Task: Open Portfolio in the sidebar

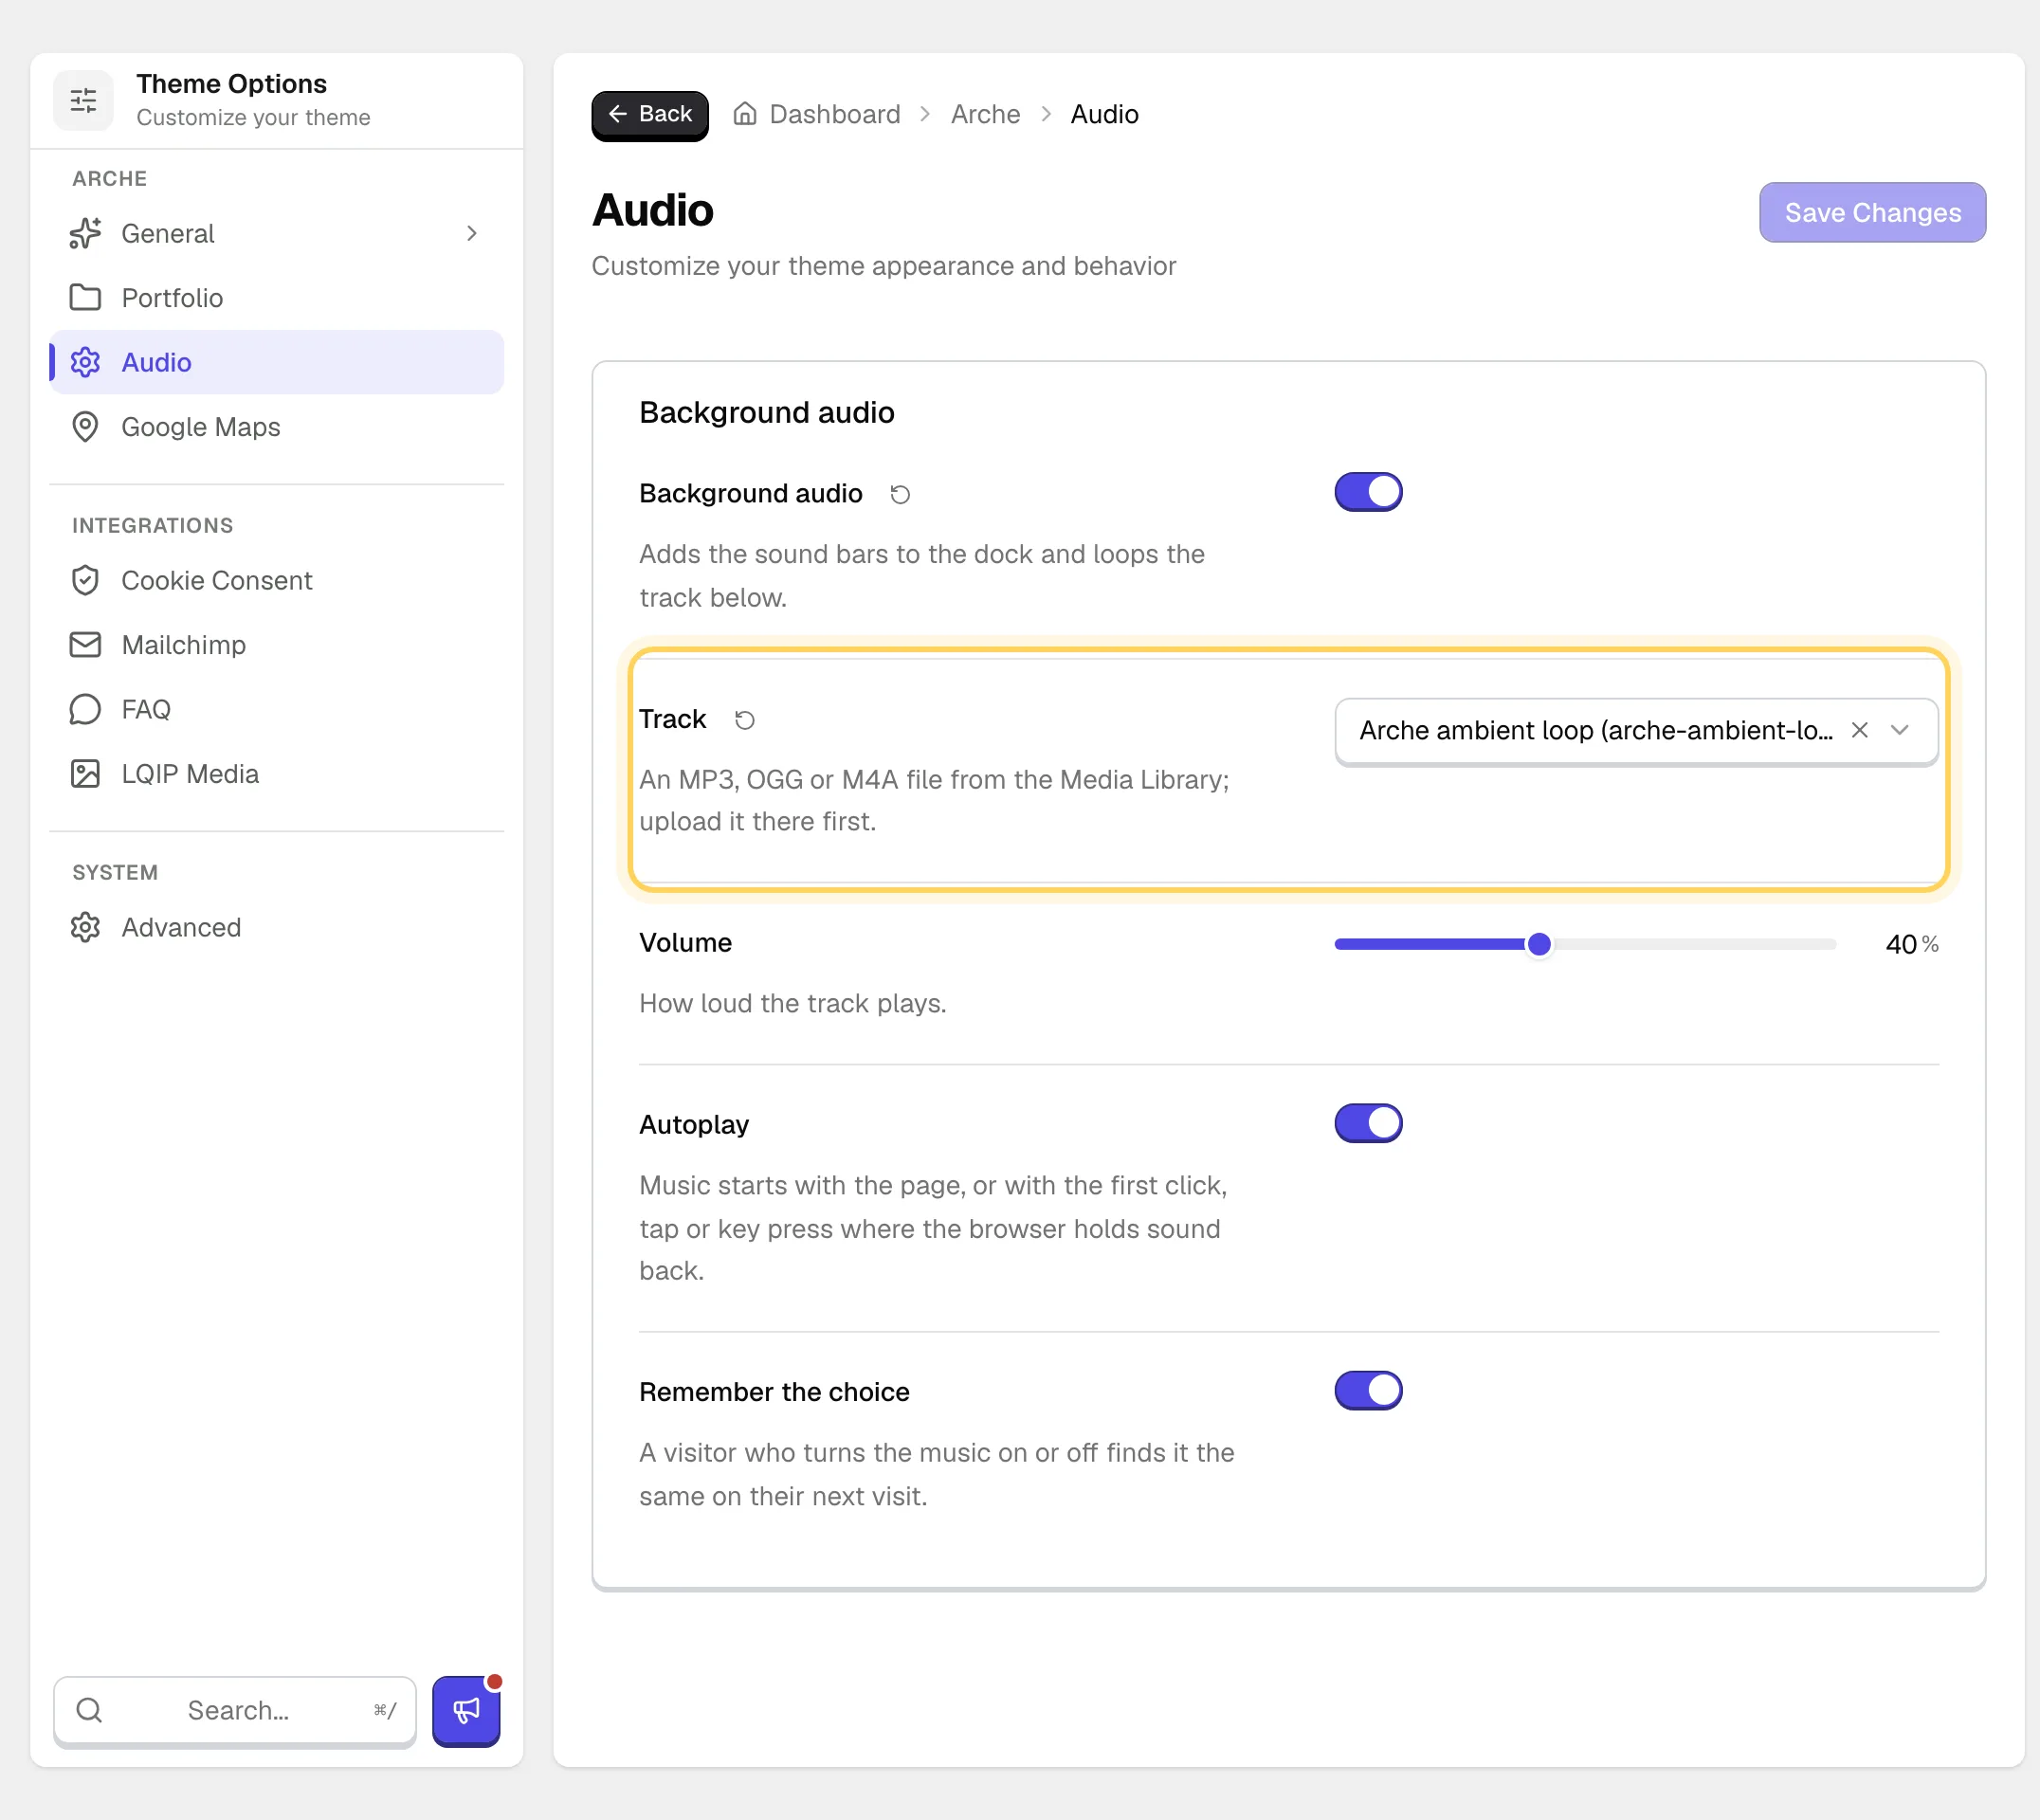Action: point(277,298)
